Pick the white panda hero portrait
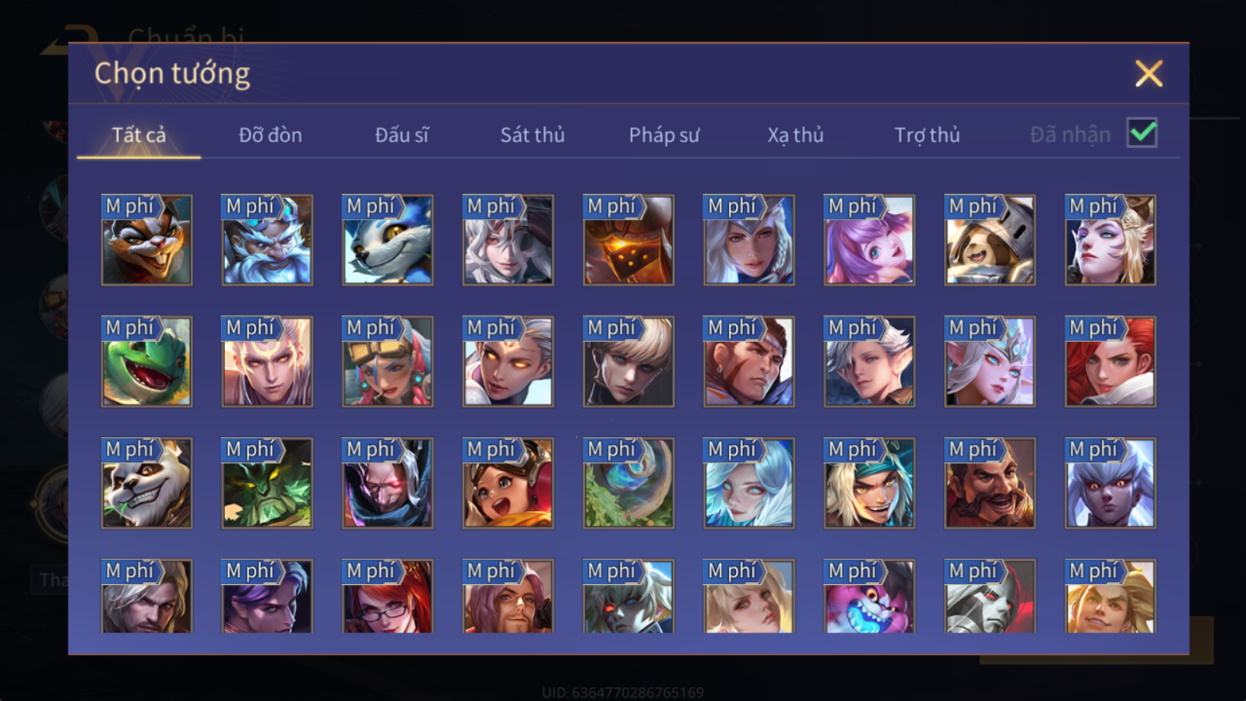Viewport: 1246px width, 701px height. click(147, 483)
